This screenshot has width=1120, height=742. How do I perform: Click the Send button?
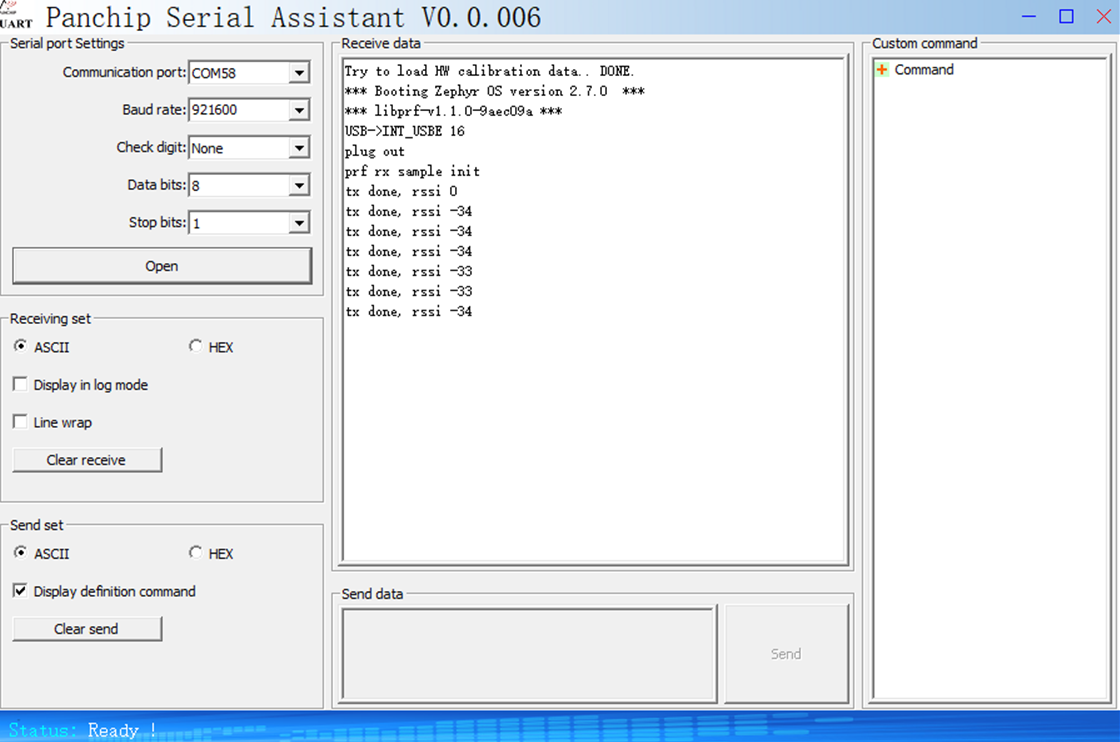tap(786, 653)
